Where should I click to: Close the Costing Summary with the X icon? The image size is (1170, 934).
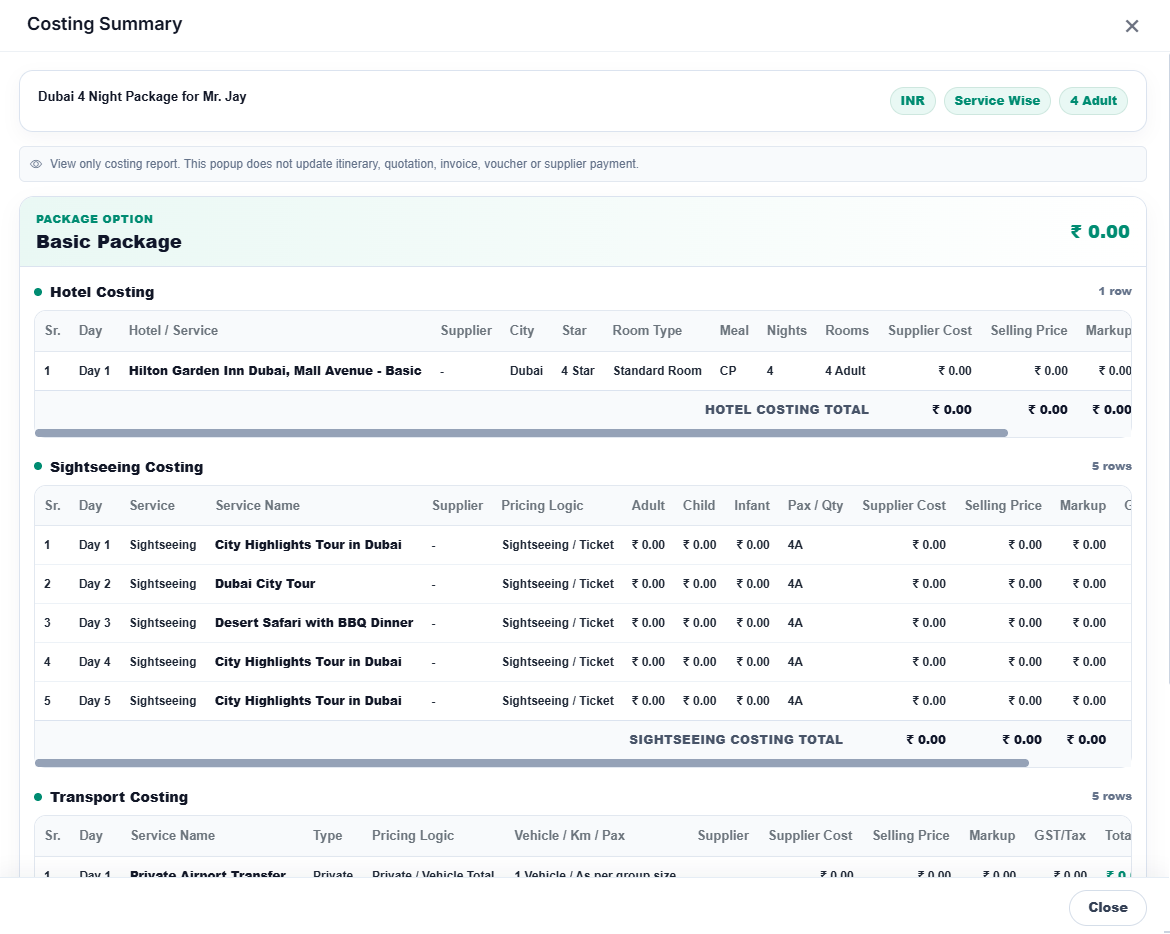[1131, 26]
